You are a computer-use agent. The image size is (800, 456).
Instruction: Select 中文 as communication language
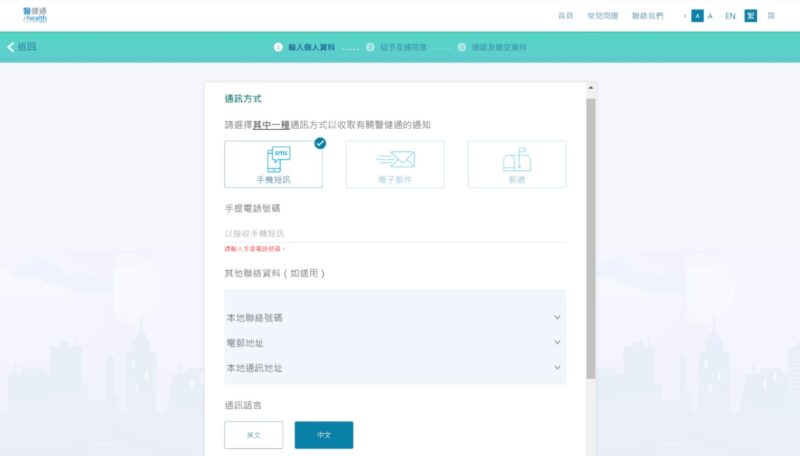323,435
